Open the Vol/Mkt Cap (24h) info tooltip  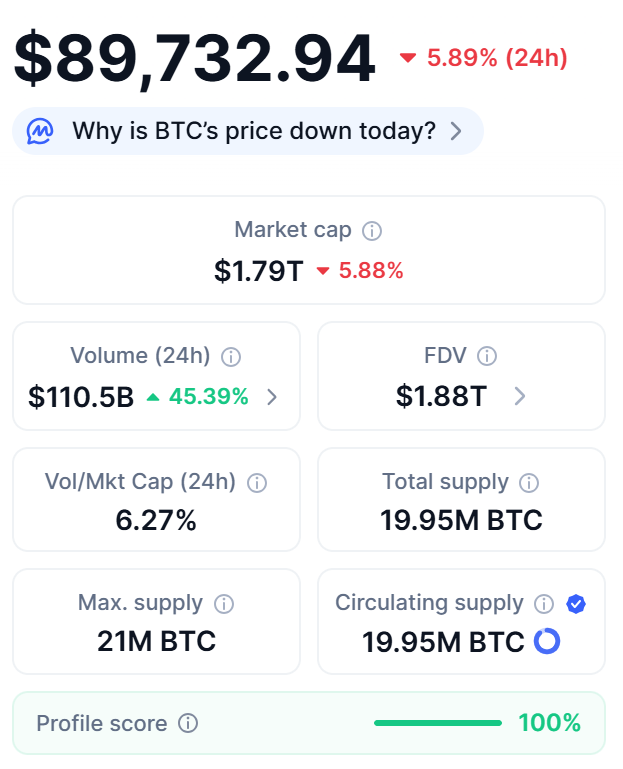(x=257, y=483)
